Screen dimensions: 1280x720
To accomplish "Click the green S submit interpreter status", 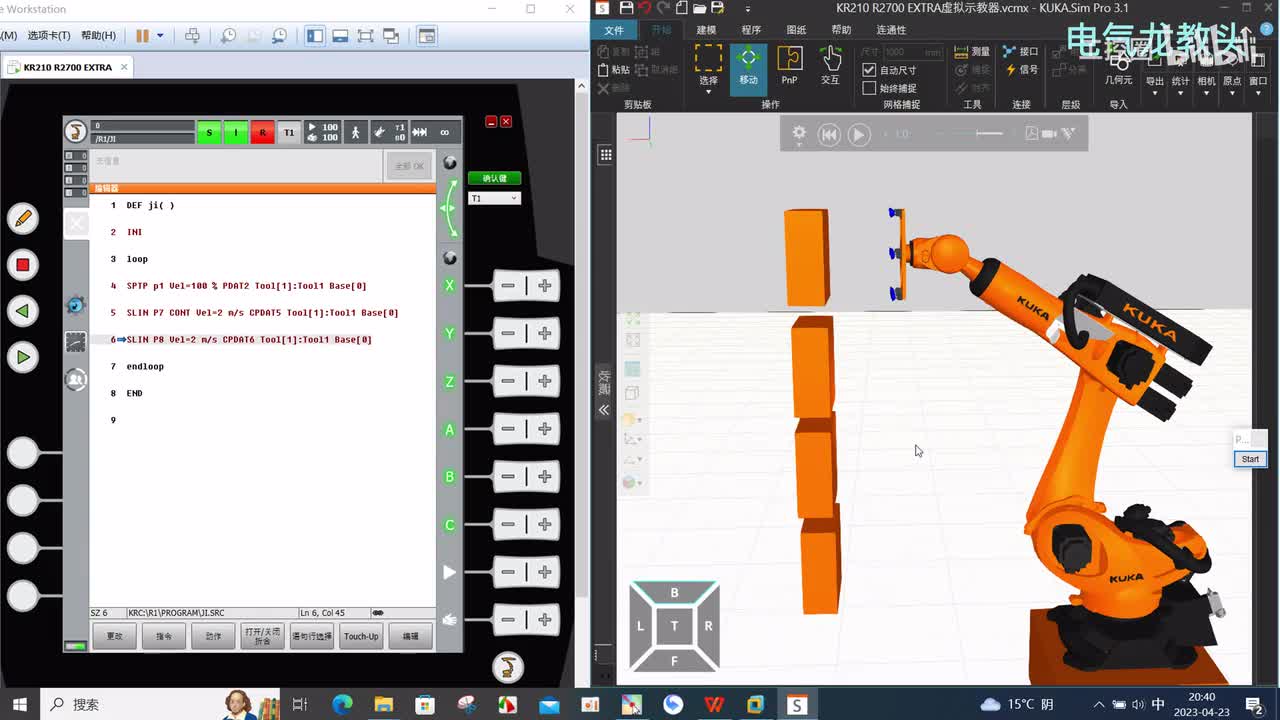I will pos(209,132).
